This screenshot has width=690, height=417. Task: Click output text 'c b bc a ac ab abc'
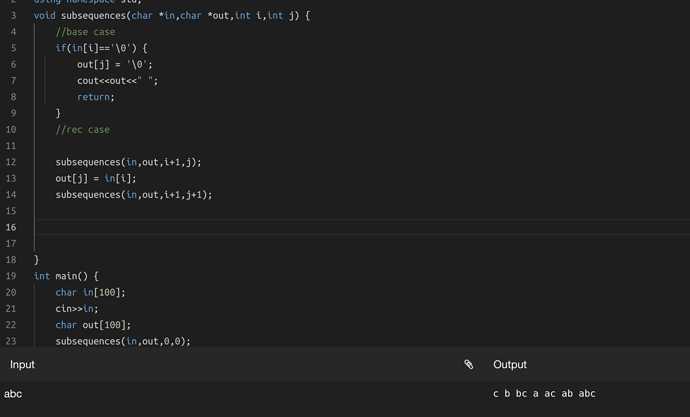tap(544, 394)
